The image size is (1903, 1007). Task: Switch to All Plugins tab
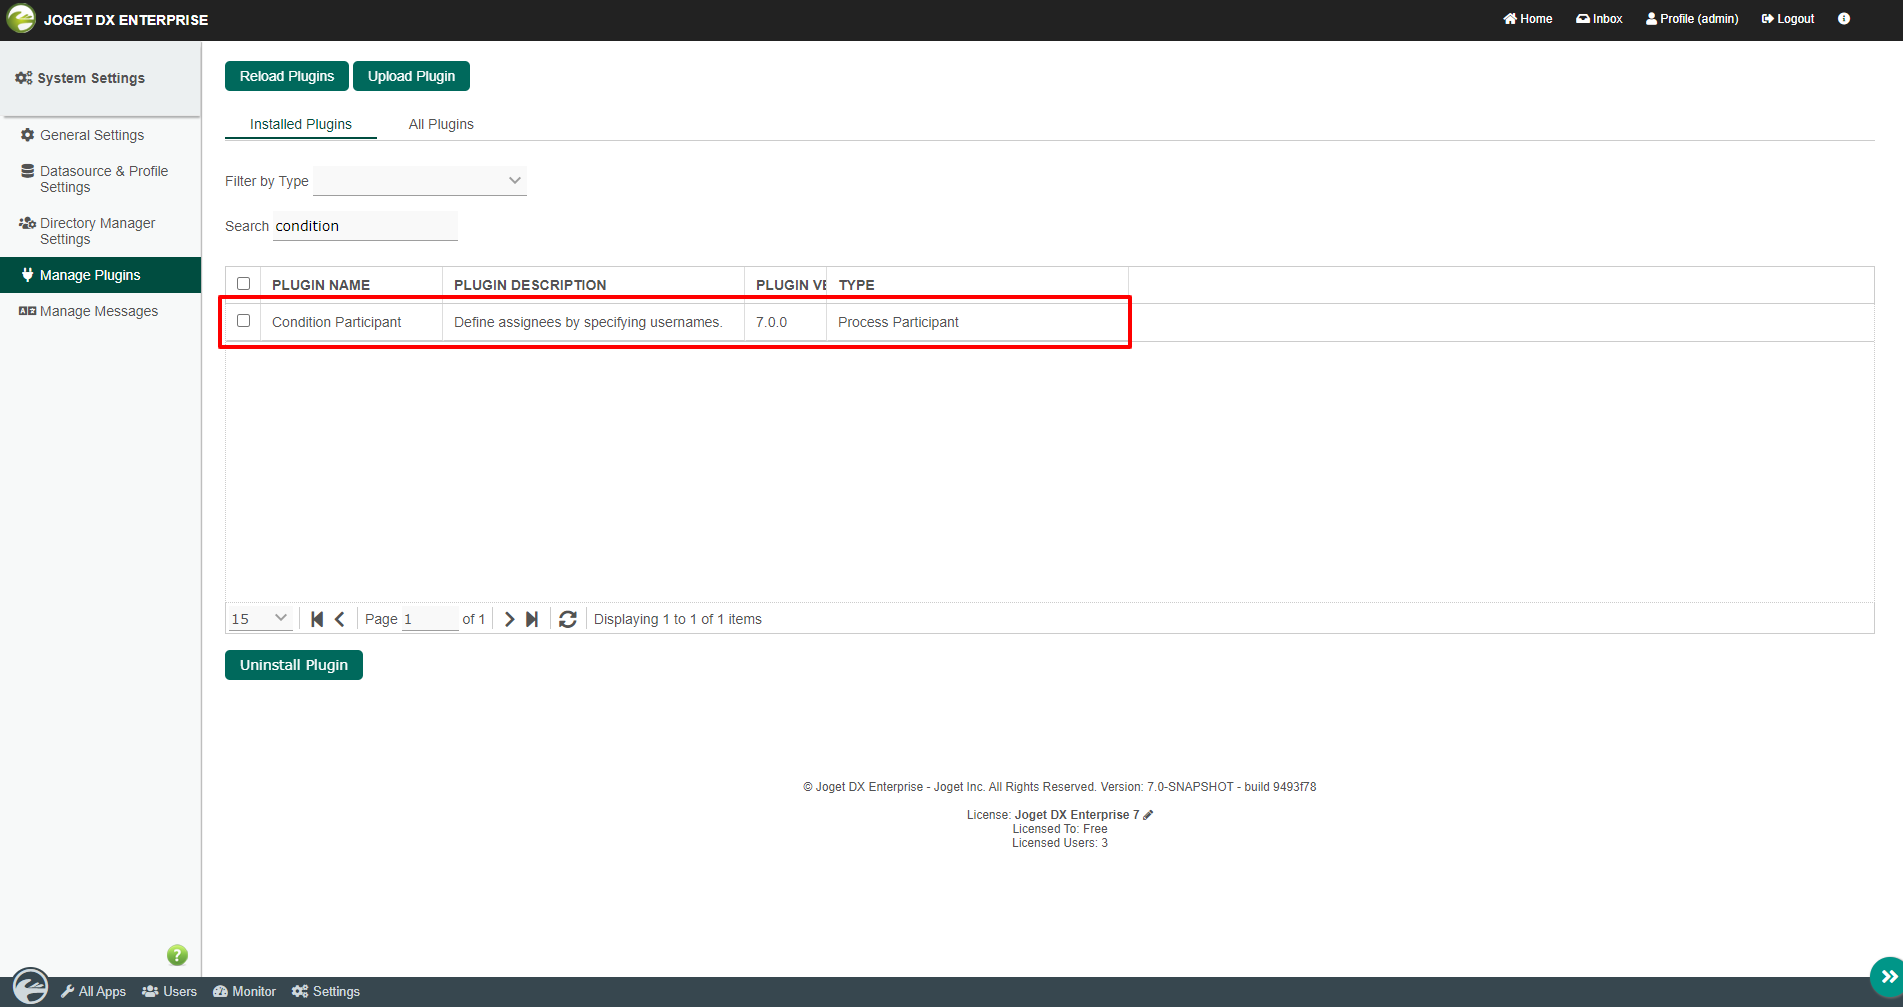click(441, 124)
